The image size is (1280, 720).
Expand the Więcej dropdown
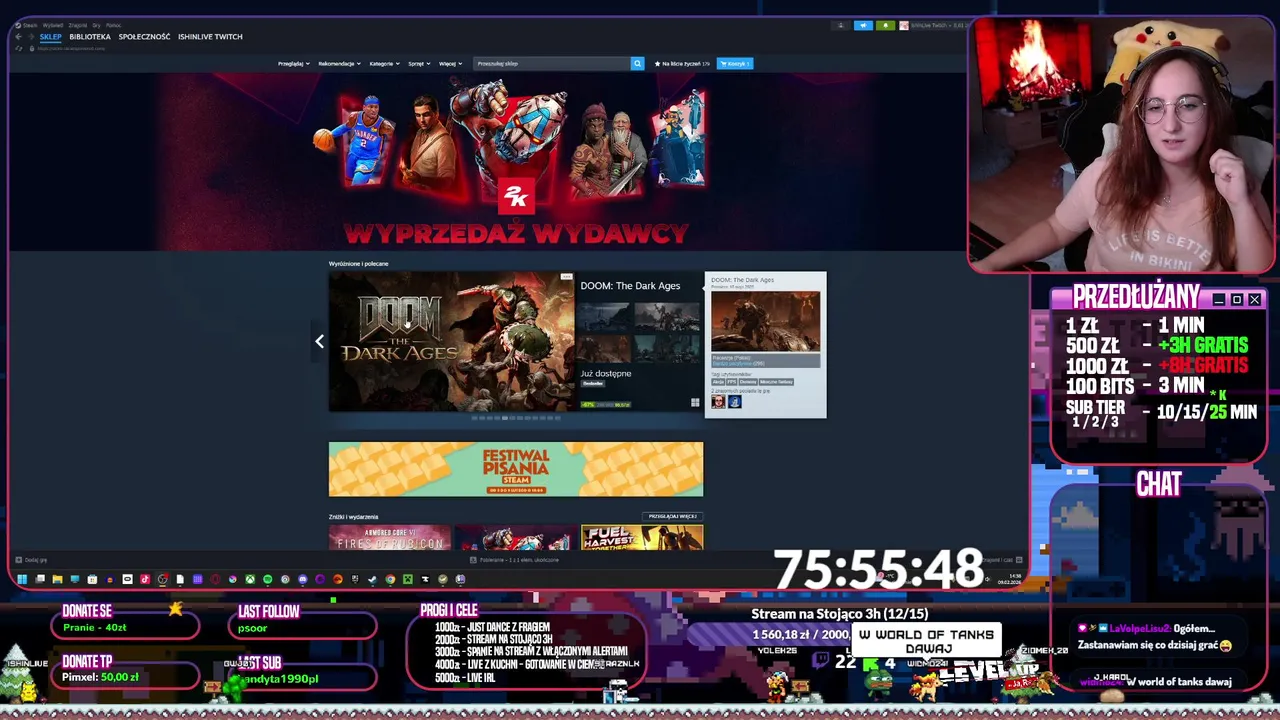[x=450, y=63]
